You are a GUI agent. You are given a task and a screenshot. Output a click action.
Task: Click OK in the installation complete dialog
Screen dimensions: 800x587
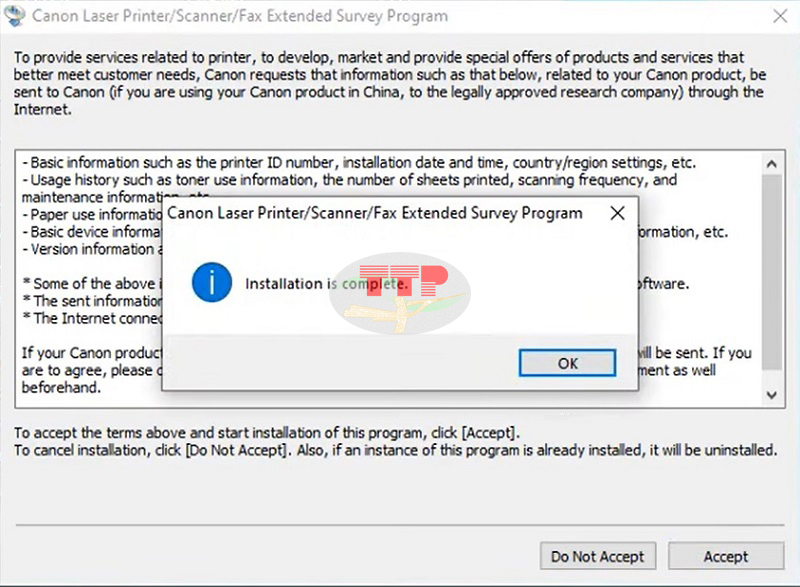(x=567, y=363)
